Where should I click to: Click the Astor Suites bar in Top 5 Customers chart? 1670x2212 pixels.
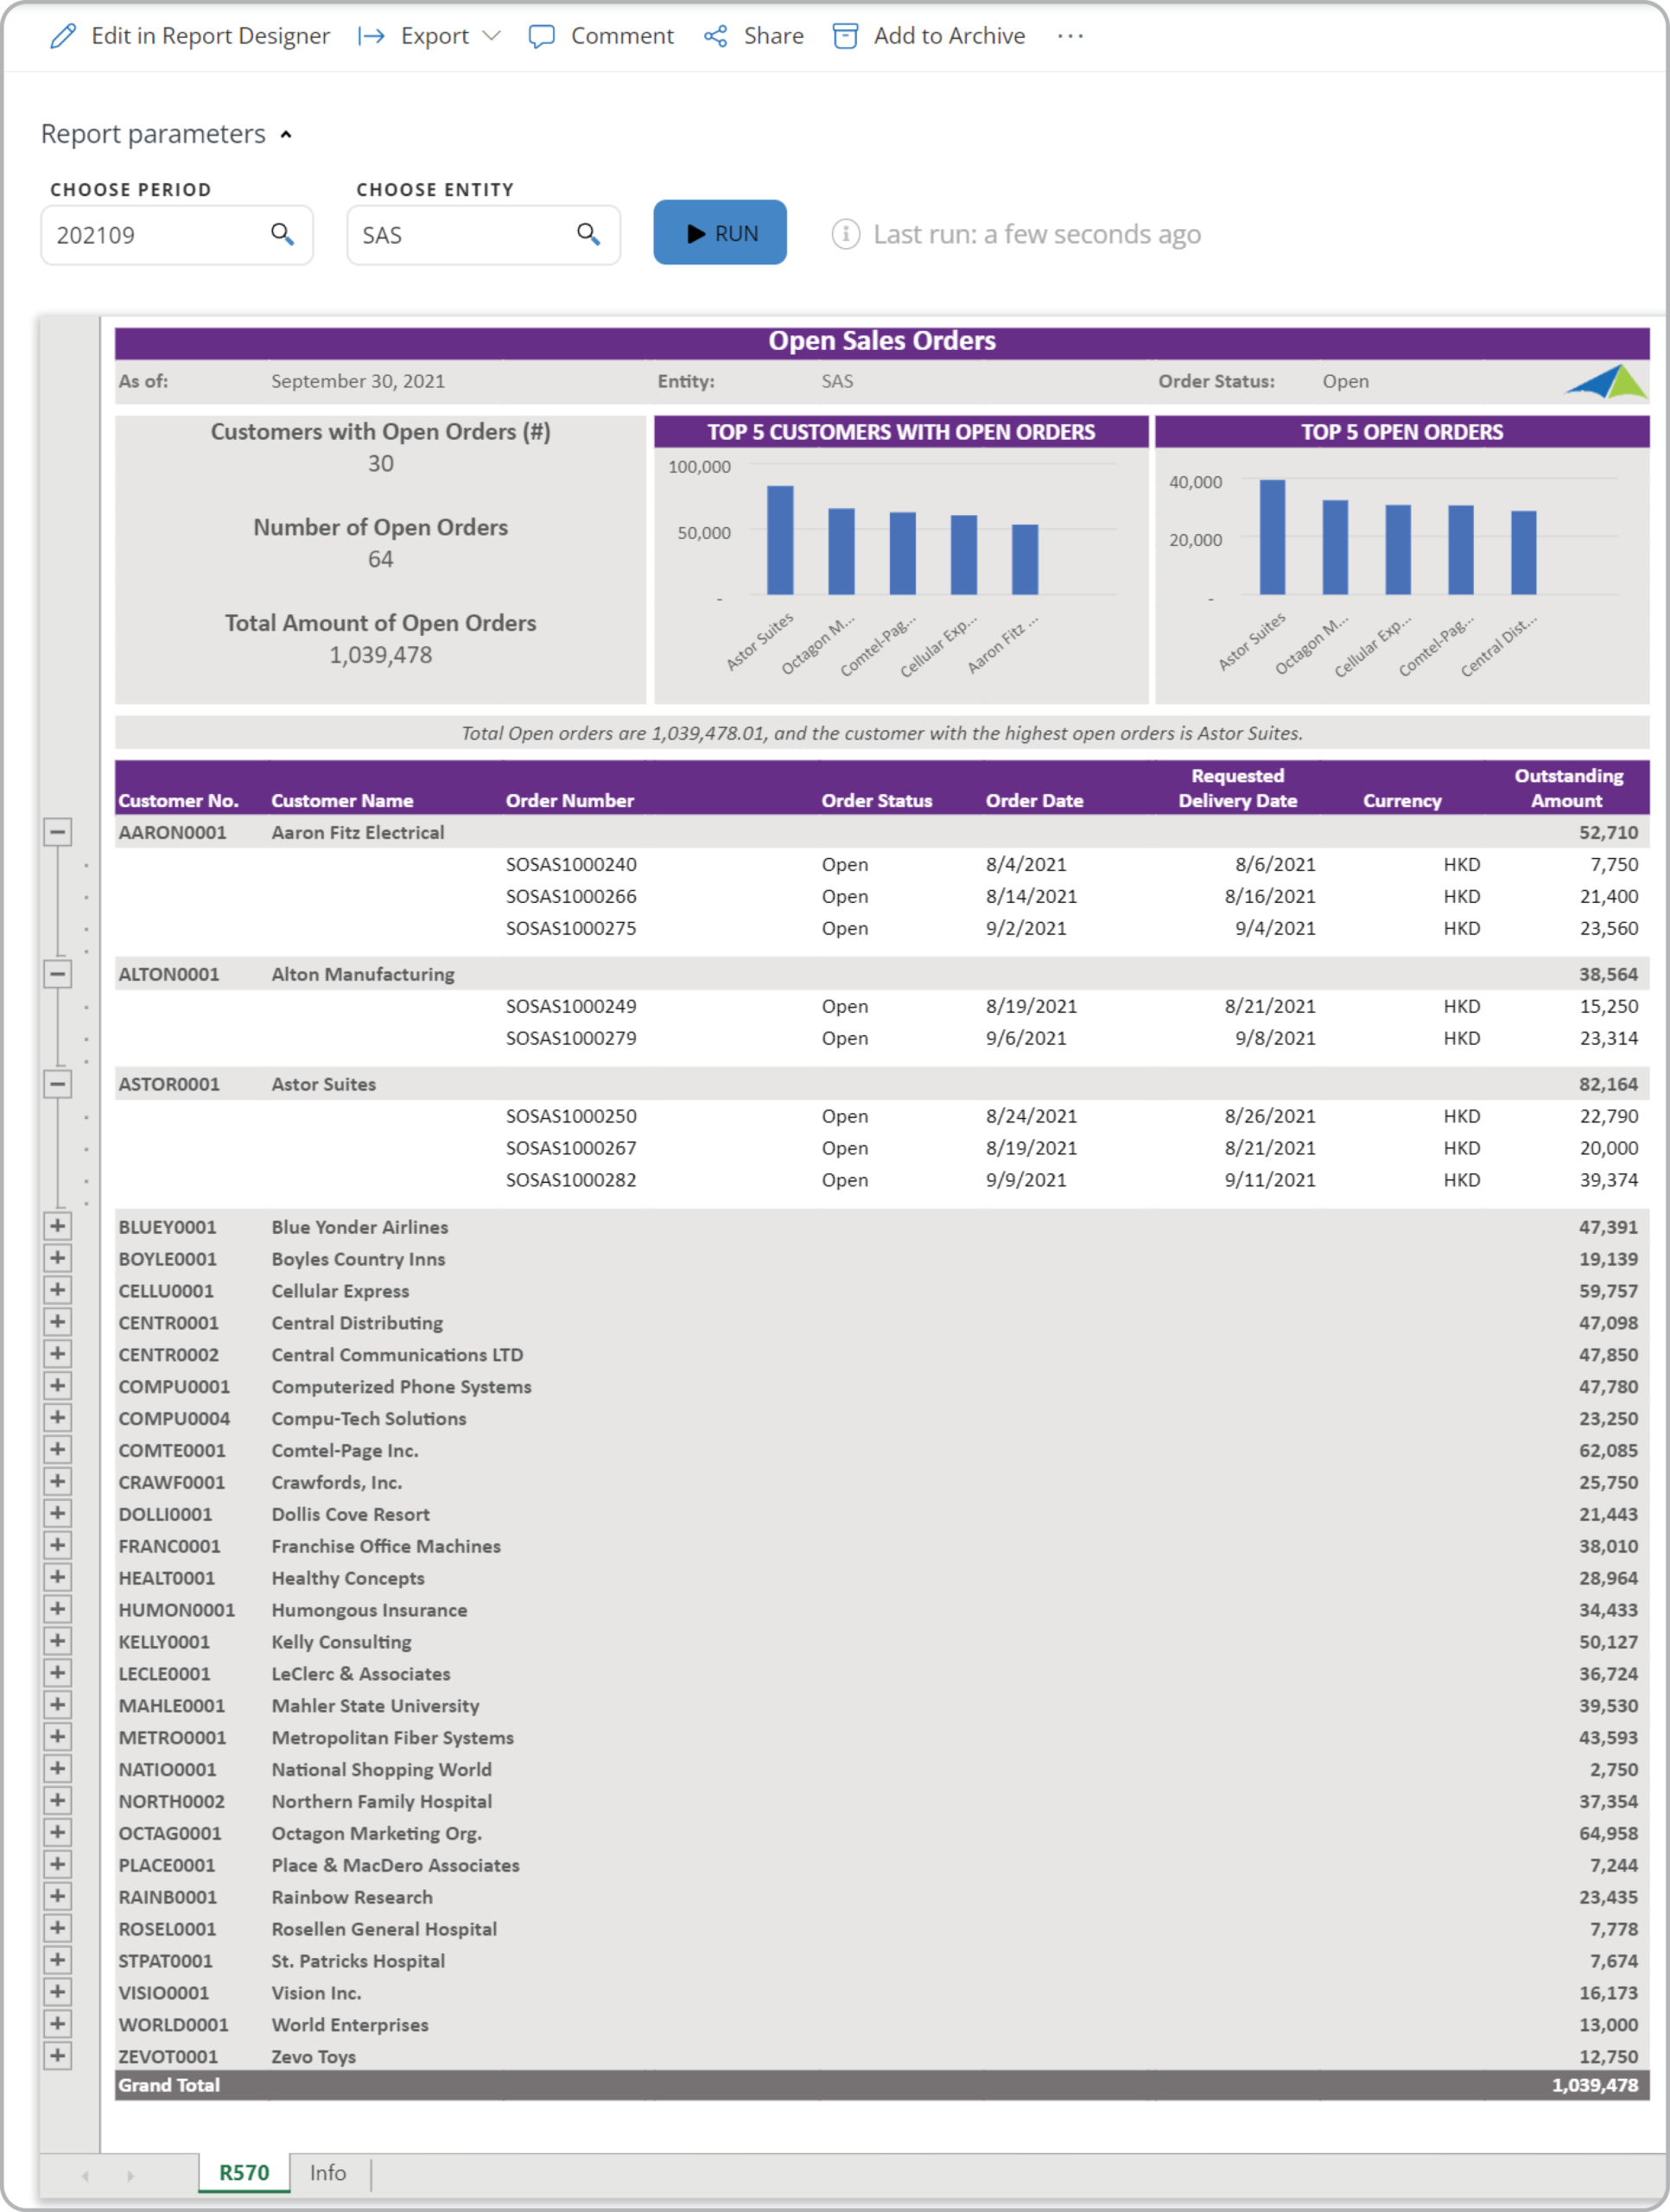click(x=780, y=540)
